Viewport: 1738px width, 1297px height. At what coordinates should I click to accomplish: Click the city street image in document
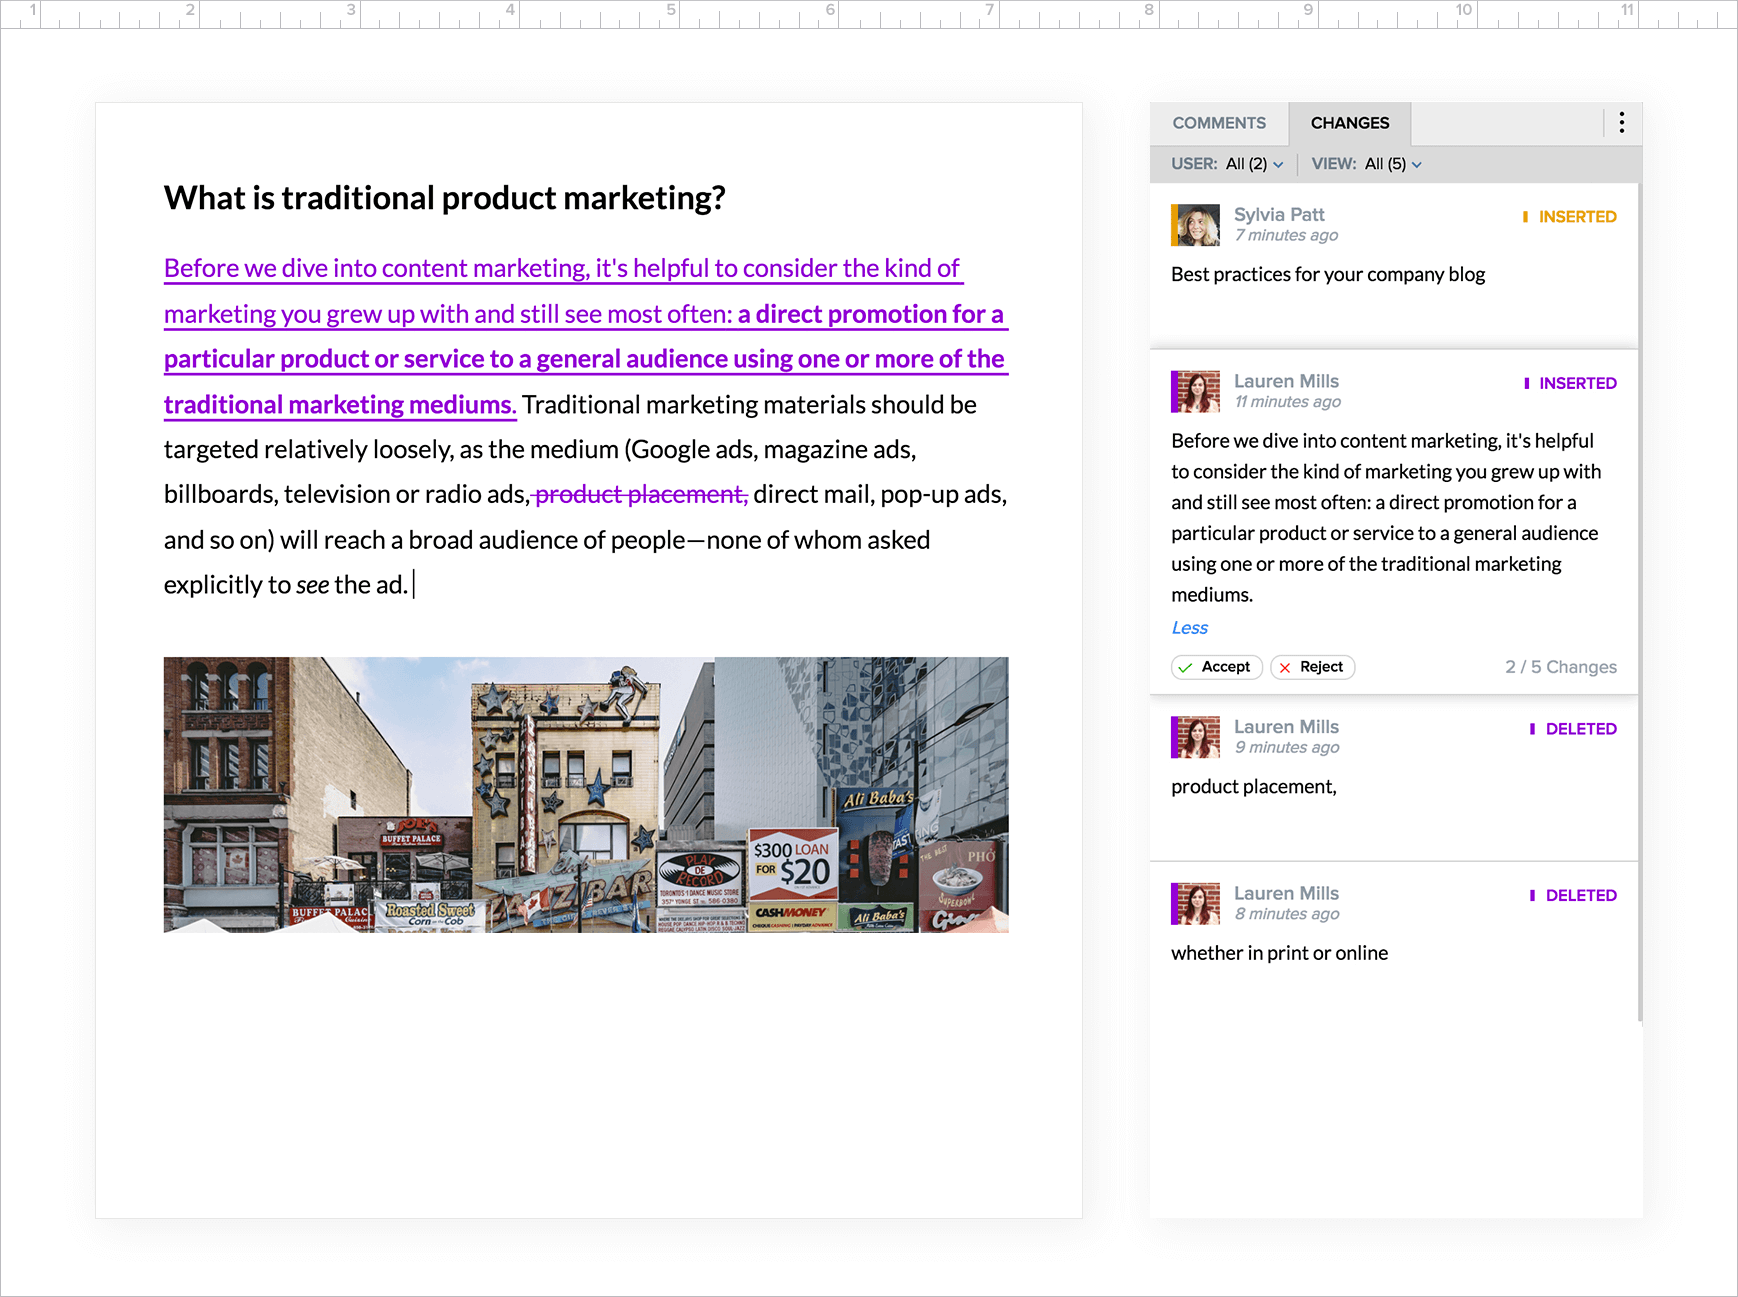(x=586, y=795)
